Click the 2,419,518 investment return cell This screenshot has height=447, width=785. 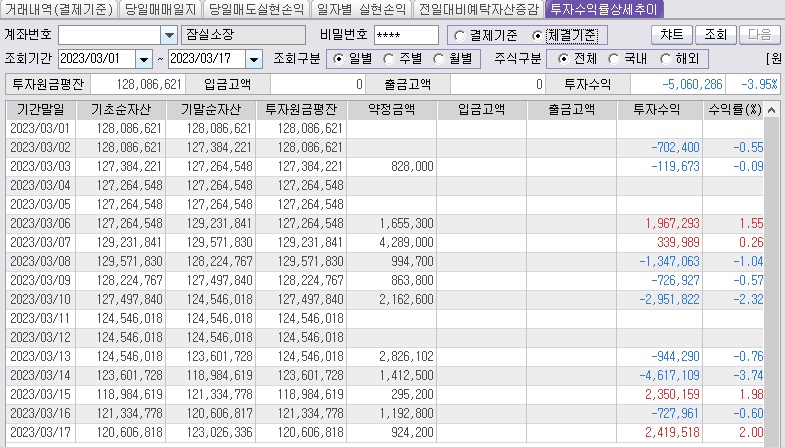(x=660, y=432)
